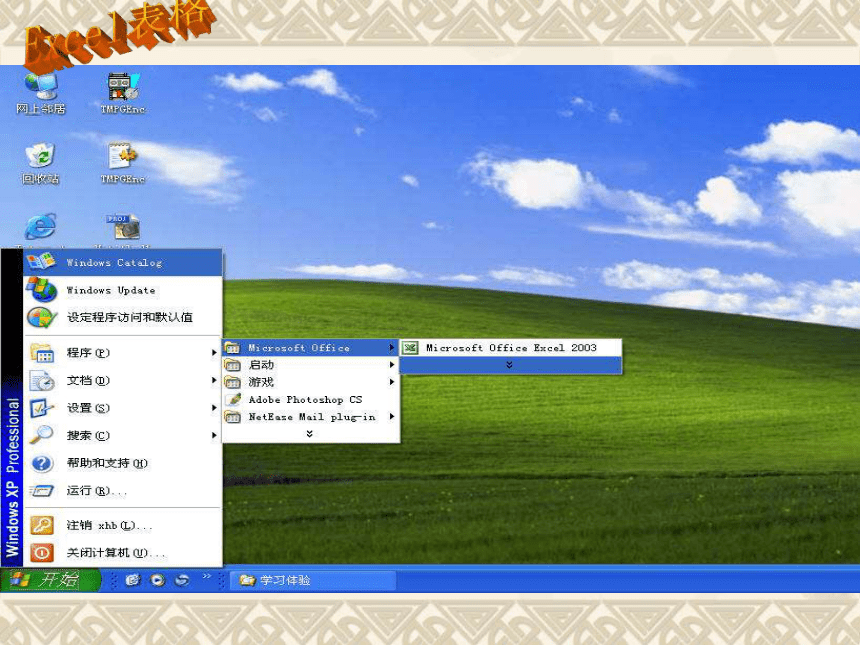Open the 回收站 recycle bin icon
The height and width of the screenshot is (645, 860).
(40, 163)
